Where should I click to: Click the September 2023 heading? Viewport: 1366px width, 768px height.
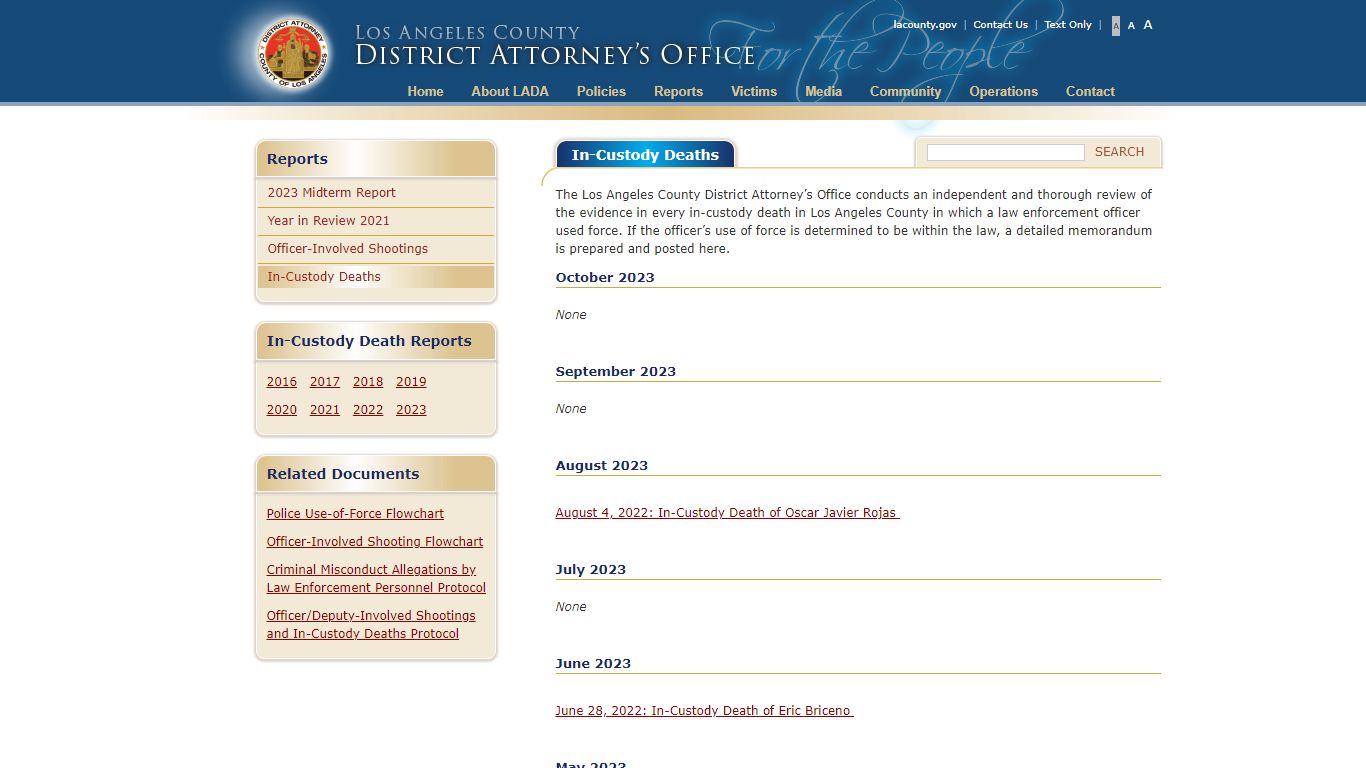pyautogui.click(x=616, y=372)
